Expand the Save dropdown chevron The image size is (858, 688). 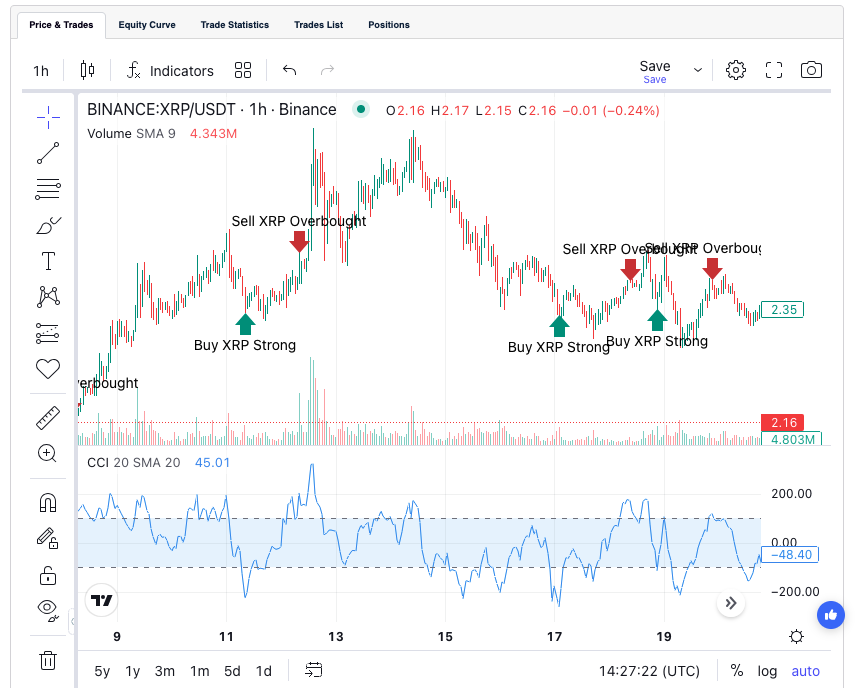point(698,70)
